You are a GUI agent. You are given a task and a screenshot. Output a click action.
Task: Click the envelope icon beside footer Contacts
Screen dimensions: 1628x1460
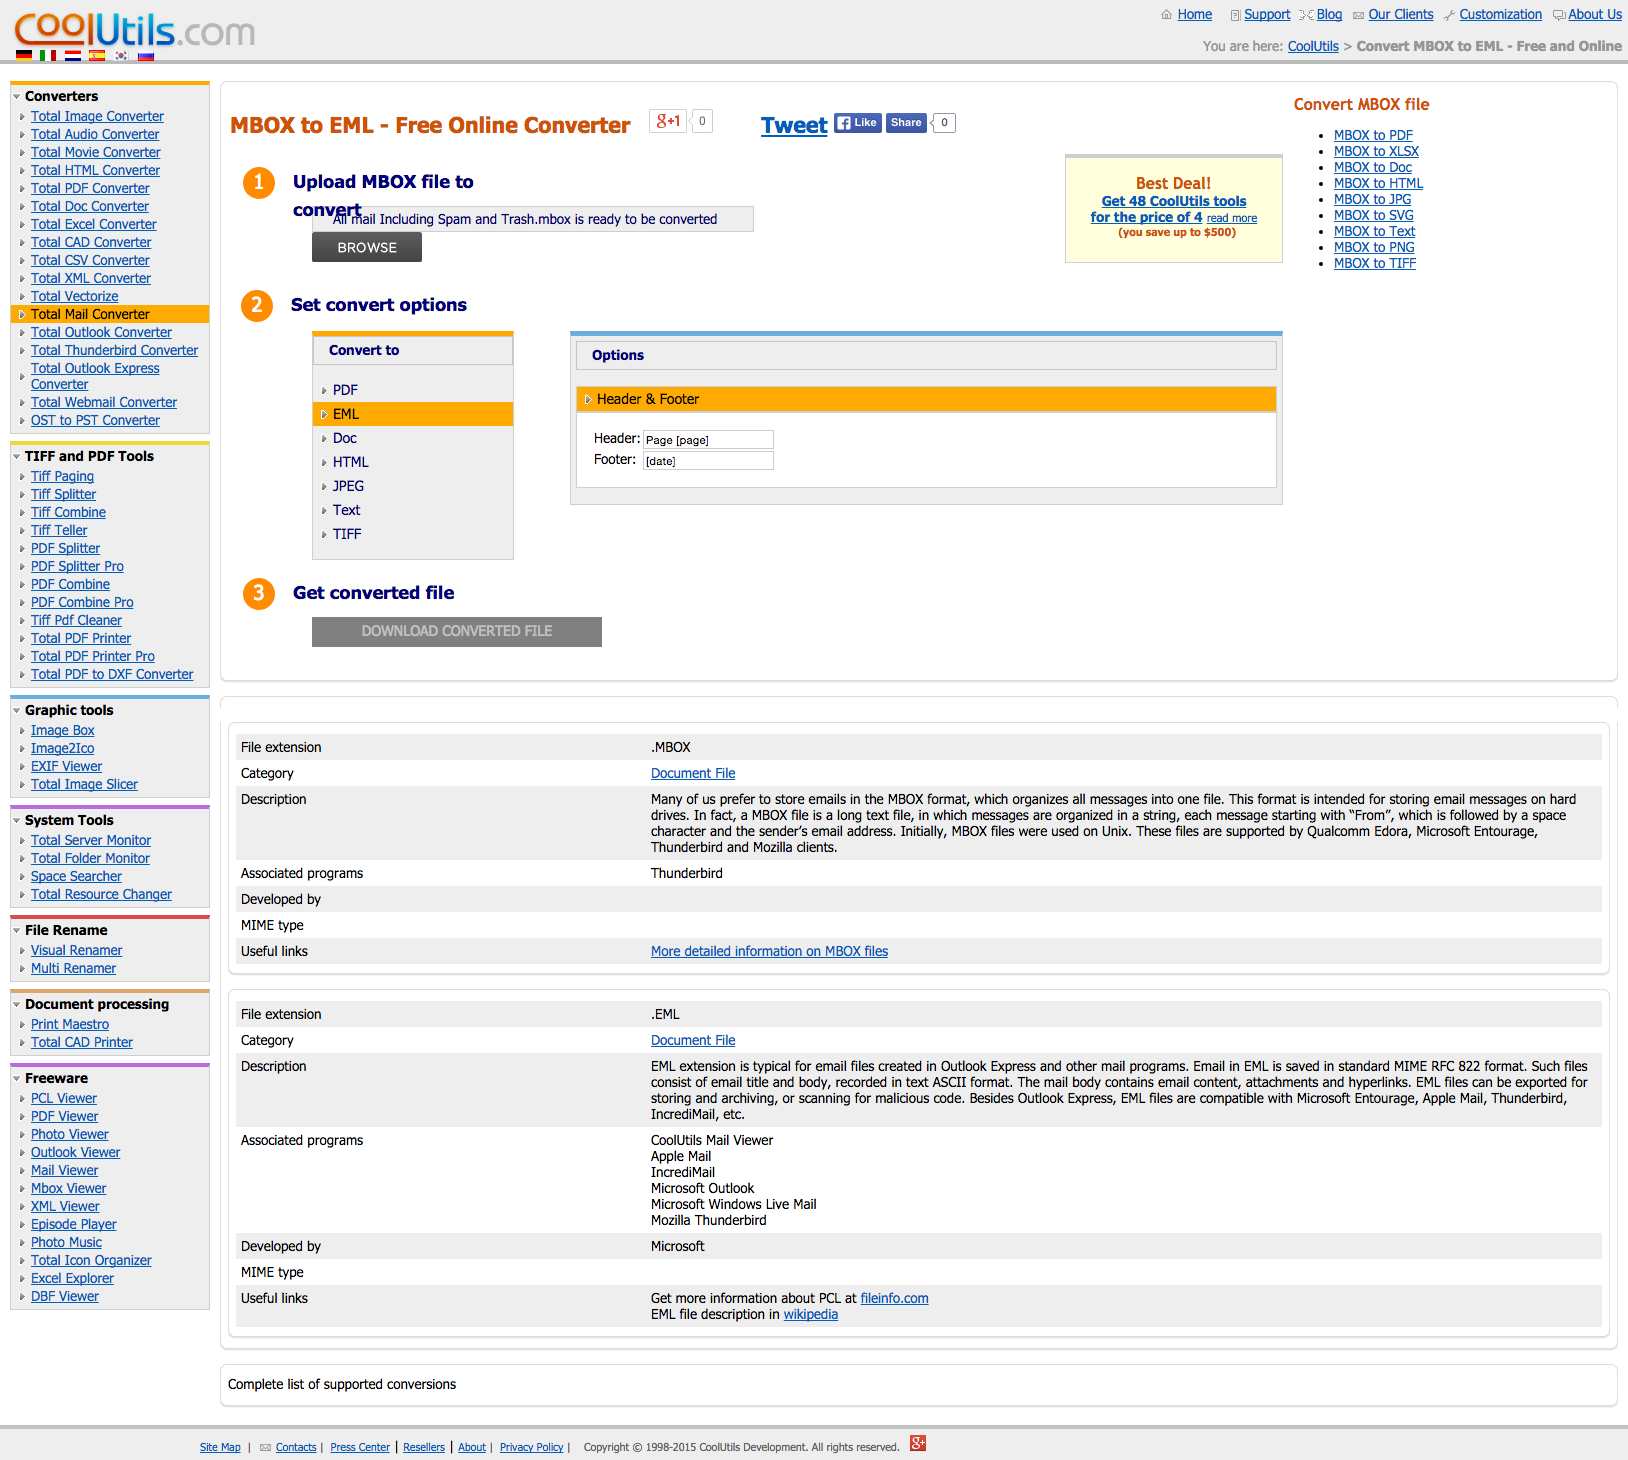pos(265,1447)
